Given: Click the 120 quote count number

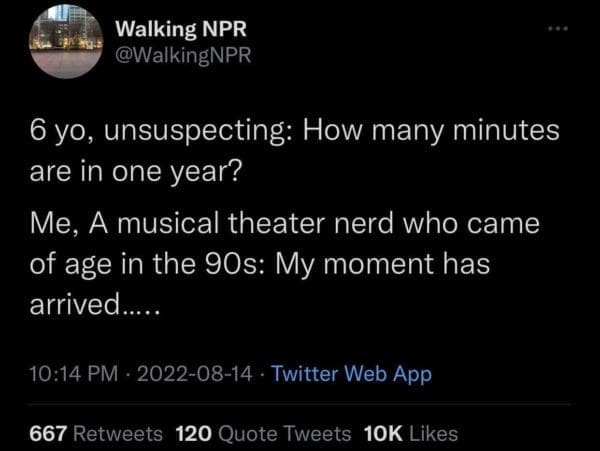Looking at the screenshot, I should click(x=190, y=433).
